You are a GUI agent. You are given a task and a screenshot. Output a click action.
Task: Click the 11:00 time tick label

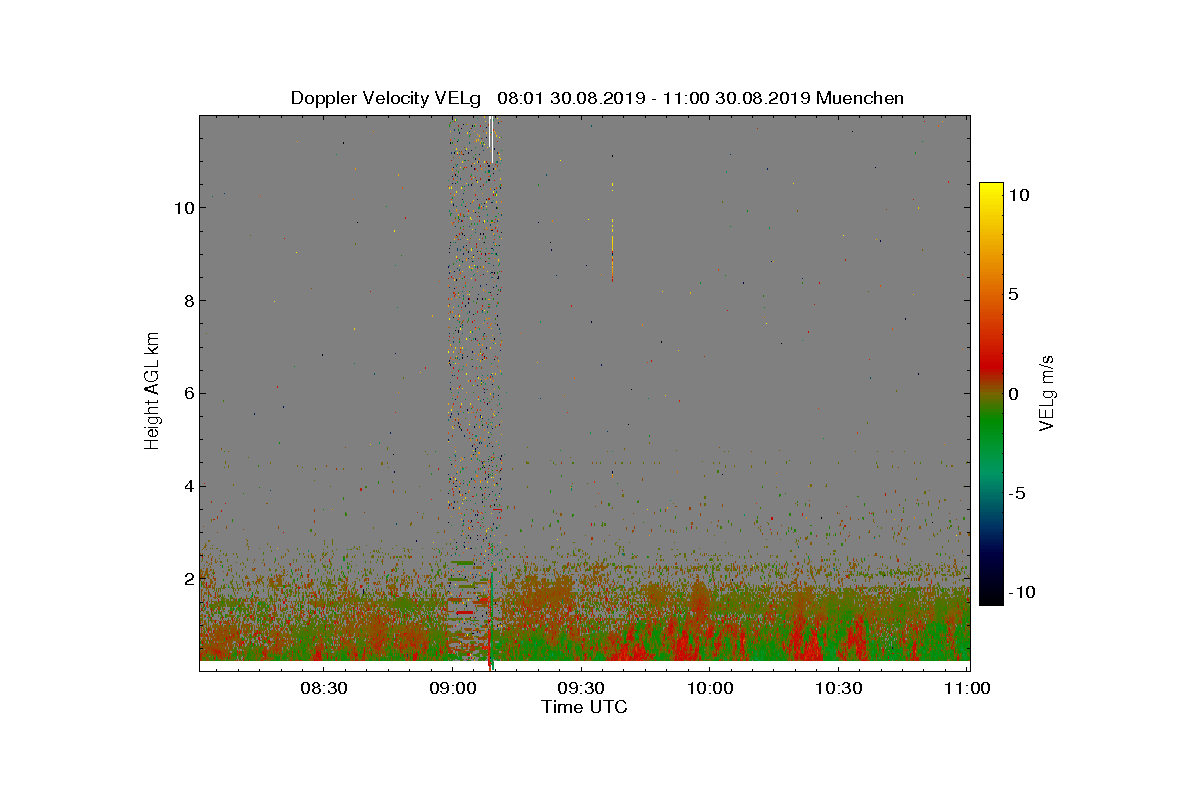(x=966, y=688)
